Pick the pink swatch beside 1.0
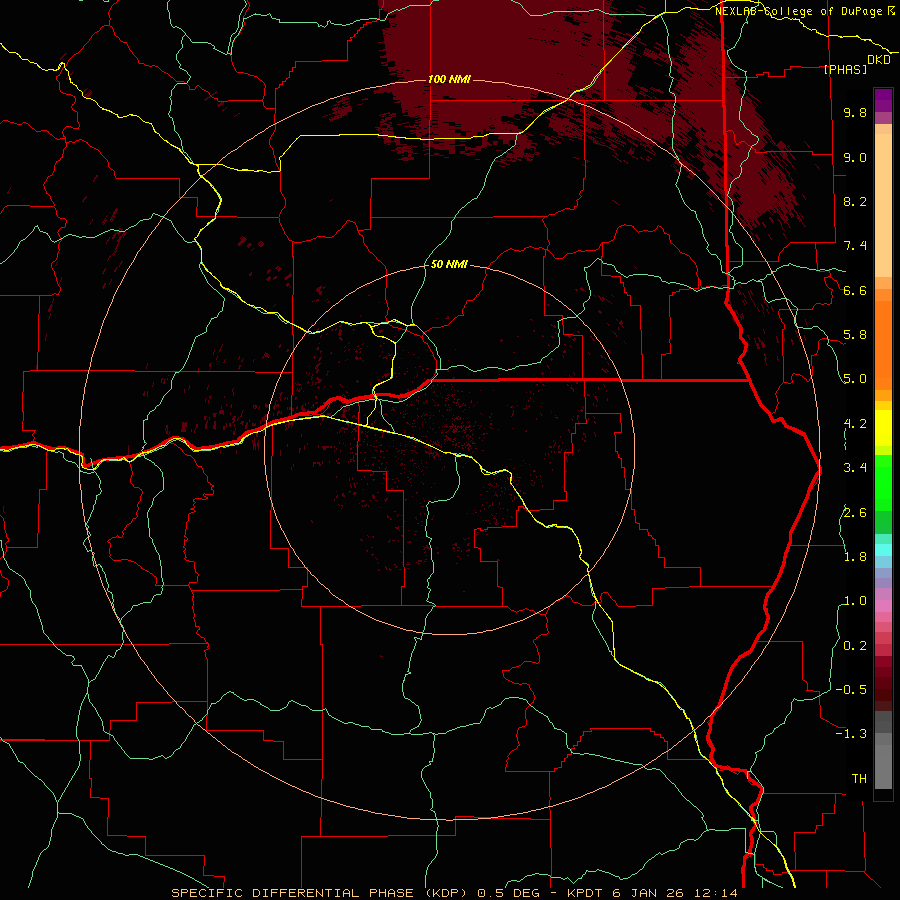 point(883,605)
